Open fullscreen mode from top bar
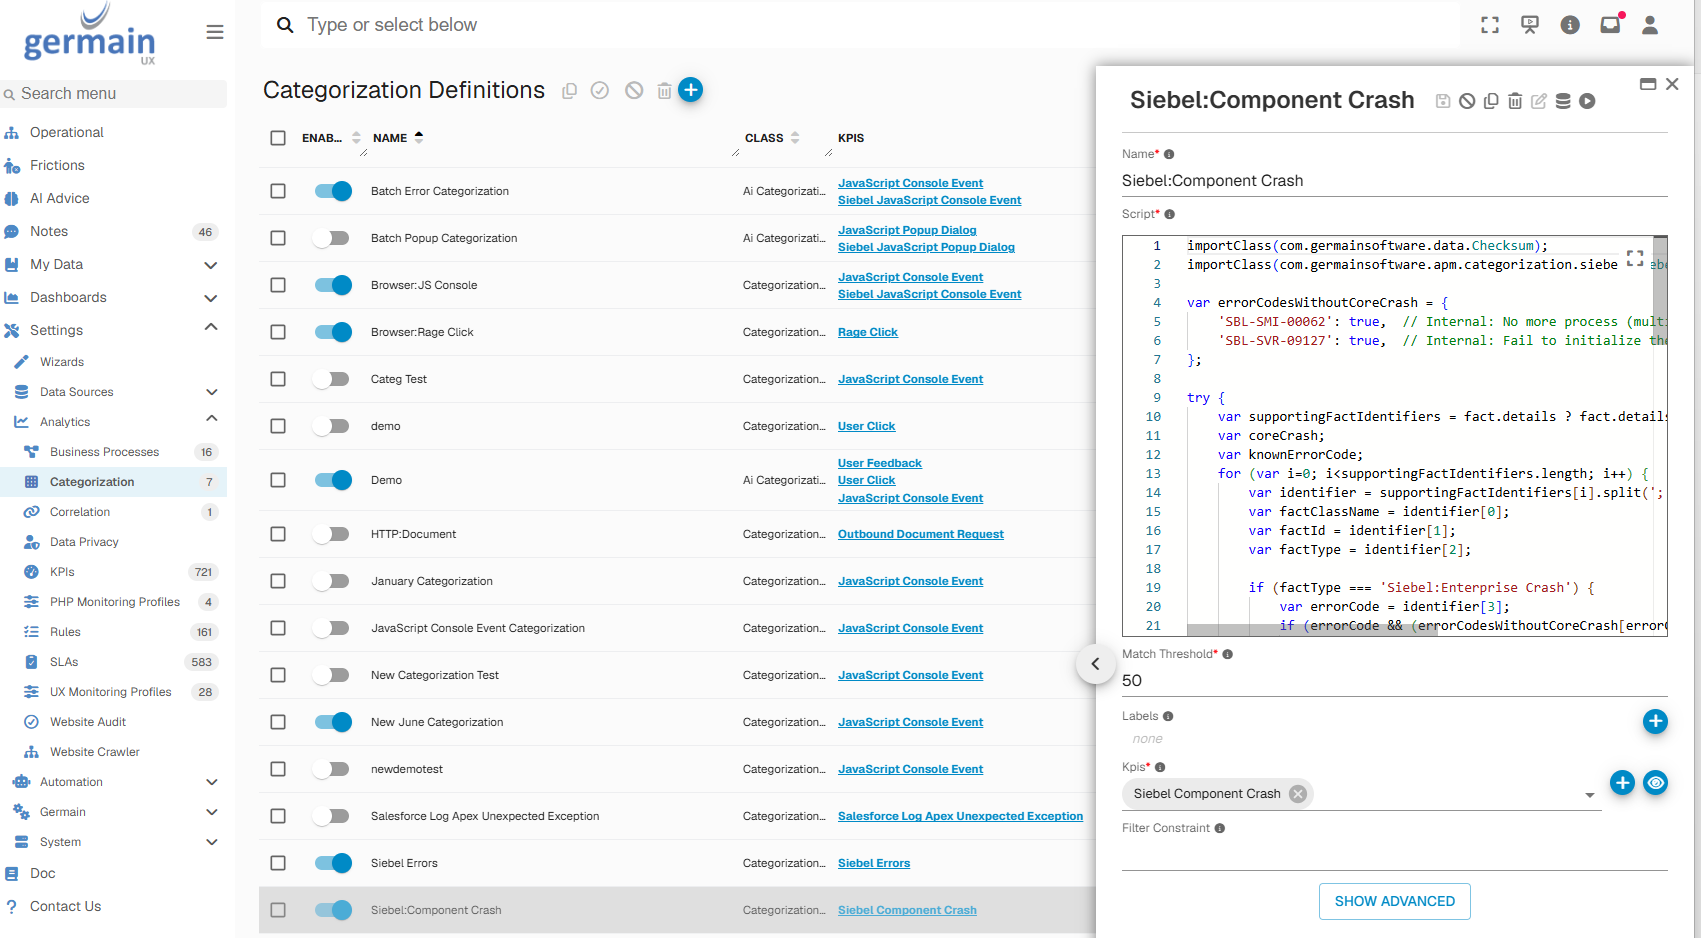This screenshot has width=1701, height=938. [x=1490, y=25]
